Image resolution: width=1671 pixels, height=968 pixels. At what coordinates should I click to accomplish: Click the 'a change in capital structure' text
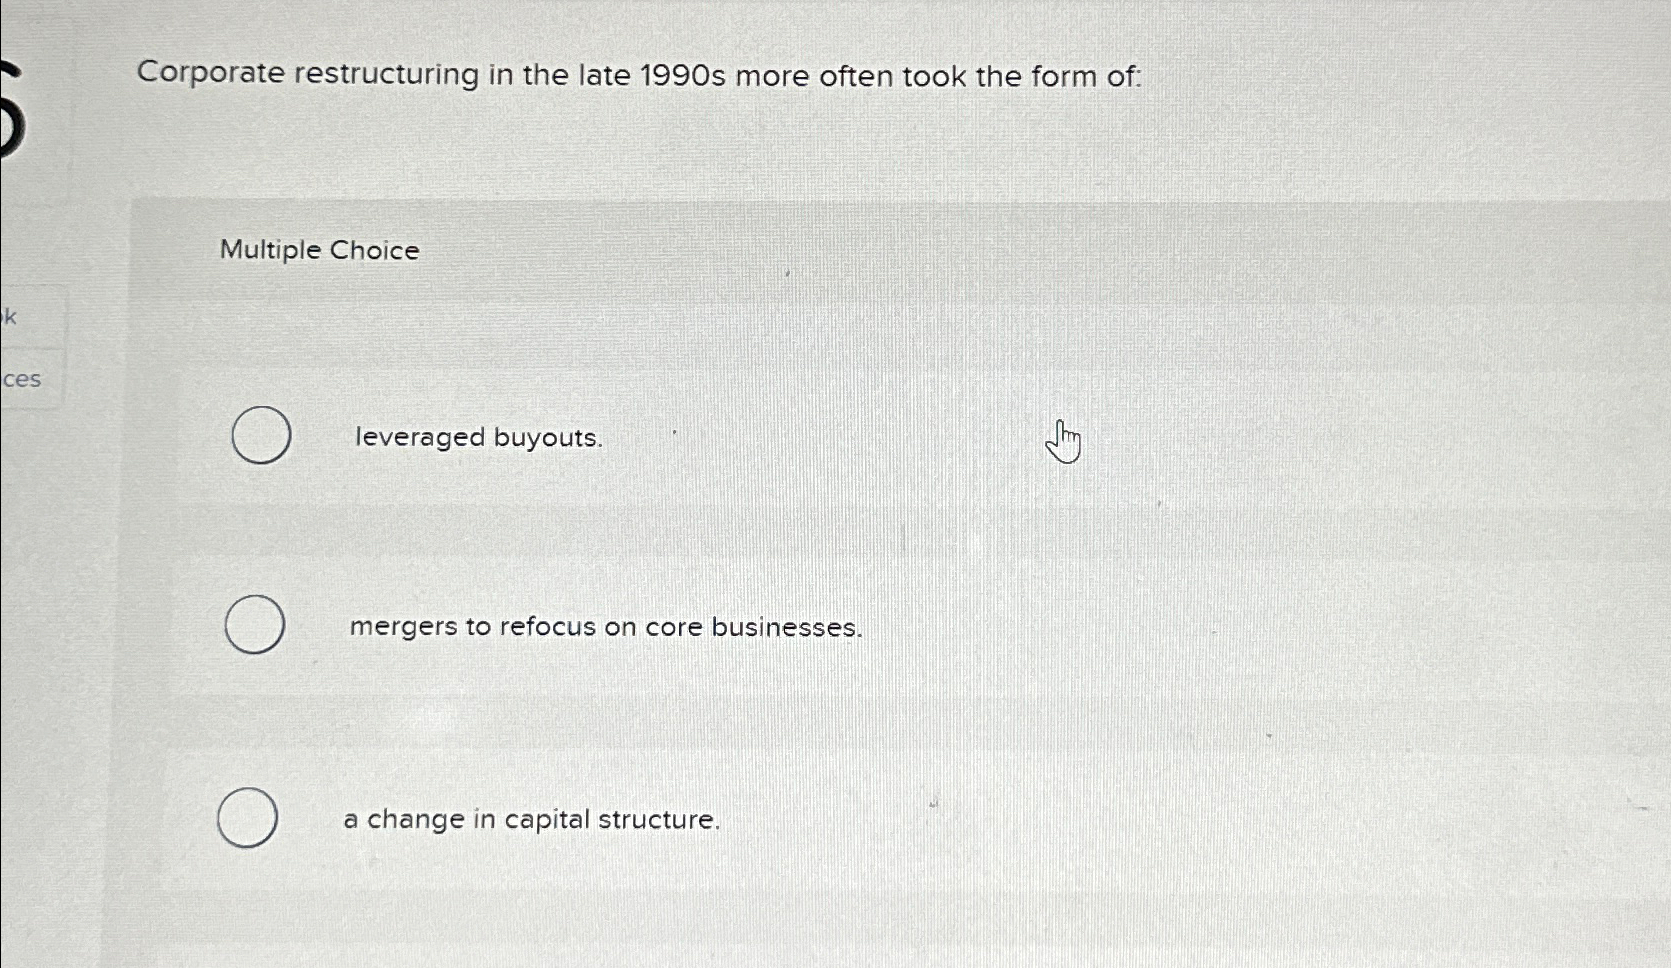click(532, 820)
